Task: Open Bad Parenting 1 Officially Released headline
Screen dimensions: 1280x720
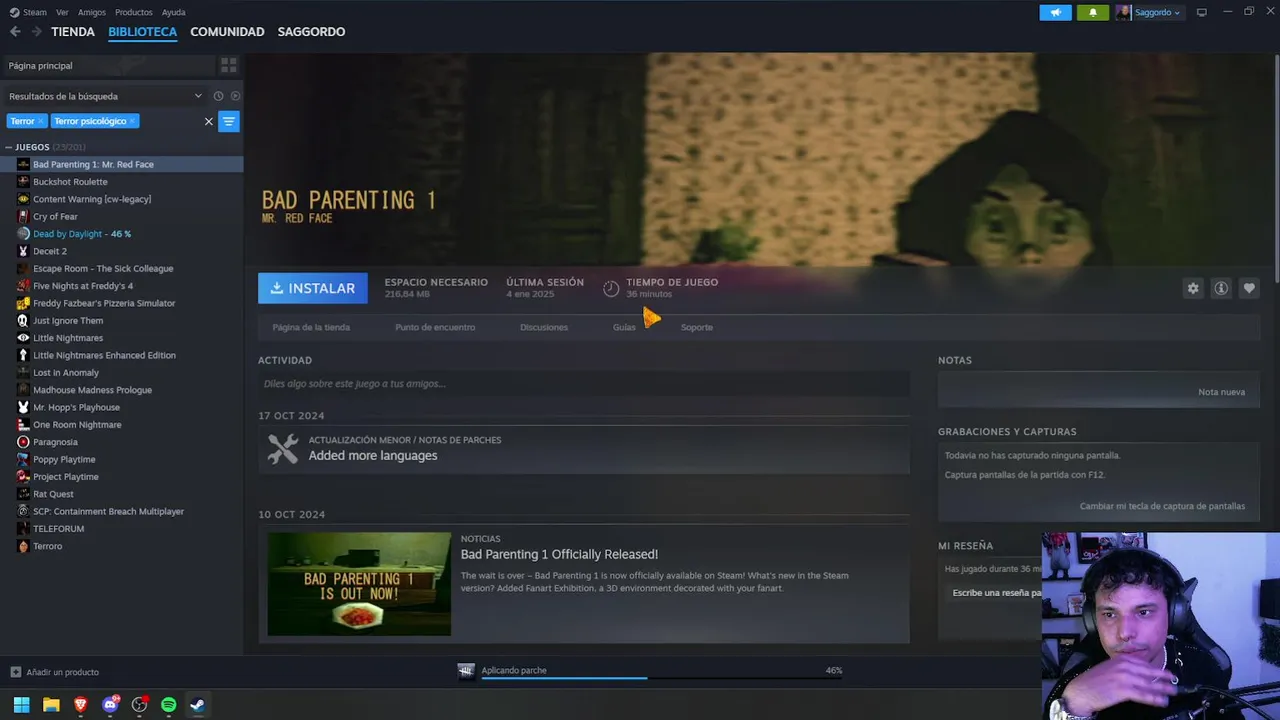Action: [559, 554]
